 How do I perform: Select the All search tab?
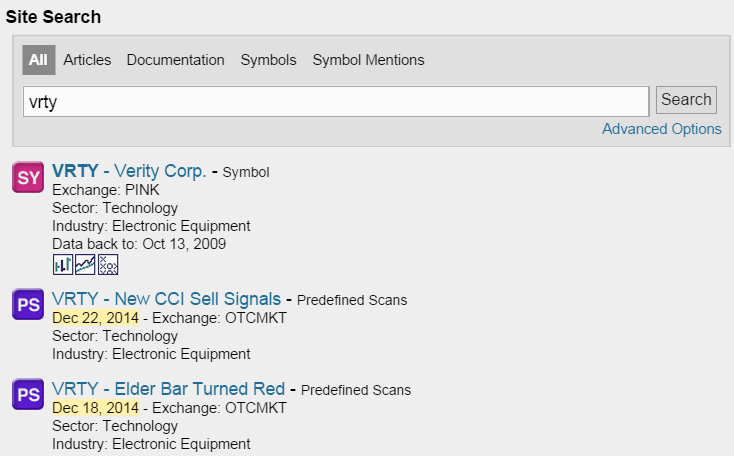[38, 60]
